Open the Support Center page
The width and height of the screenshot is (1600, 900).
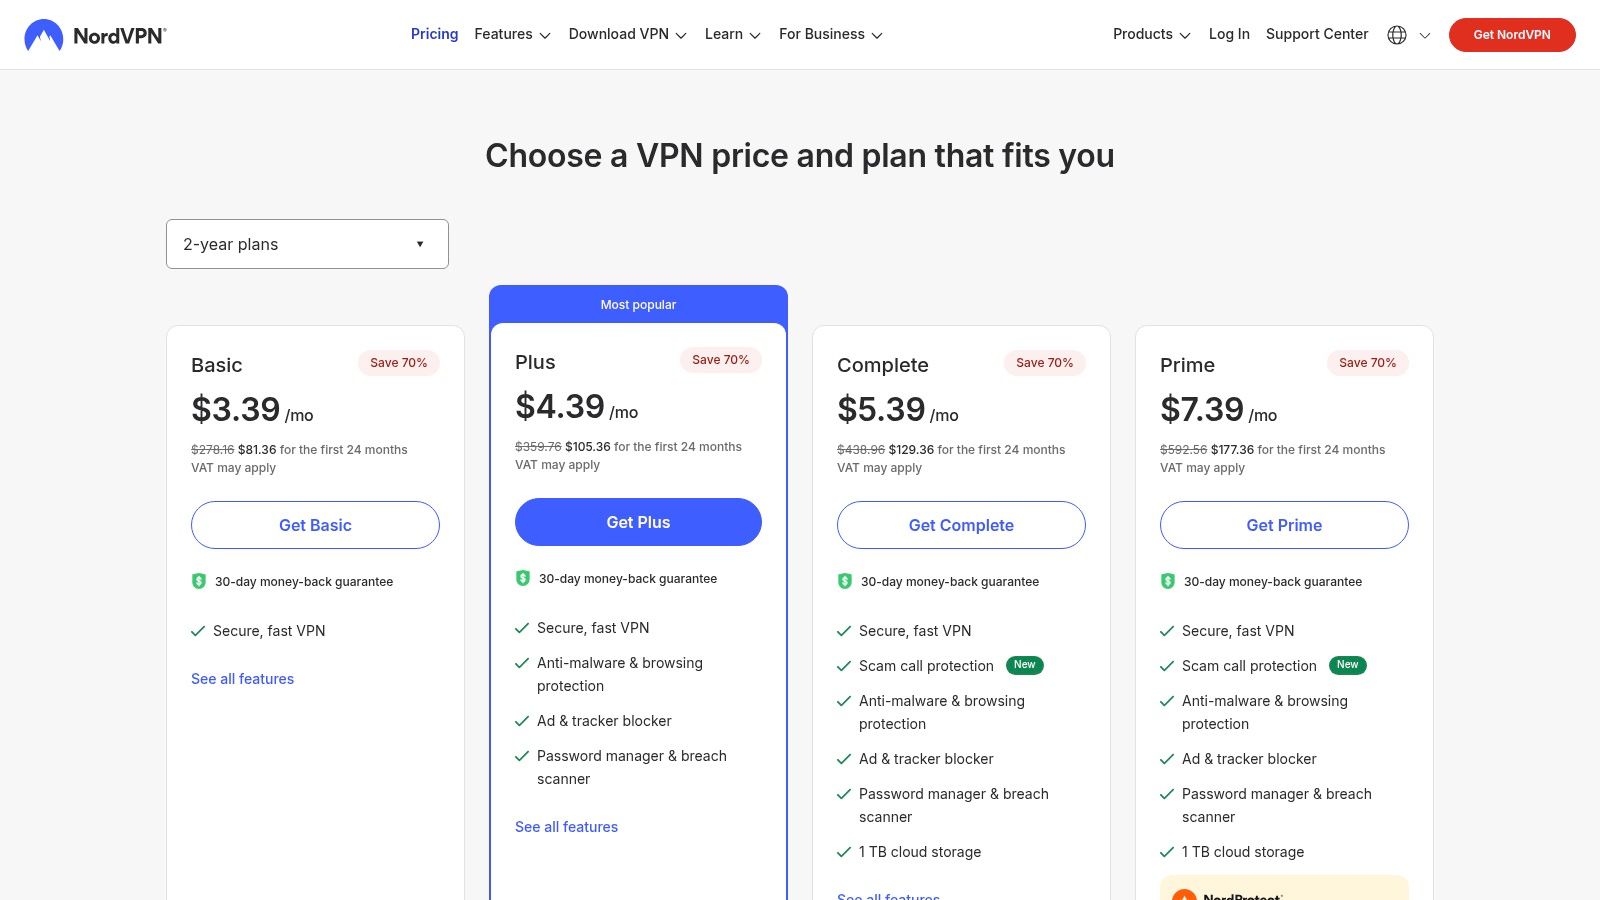point(1317,34)
